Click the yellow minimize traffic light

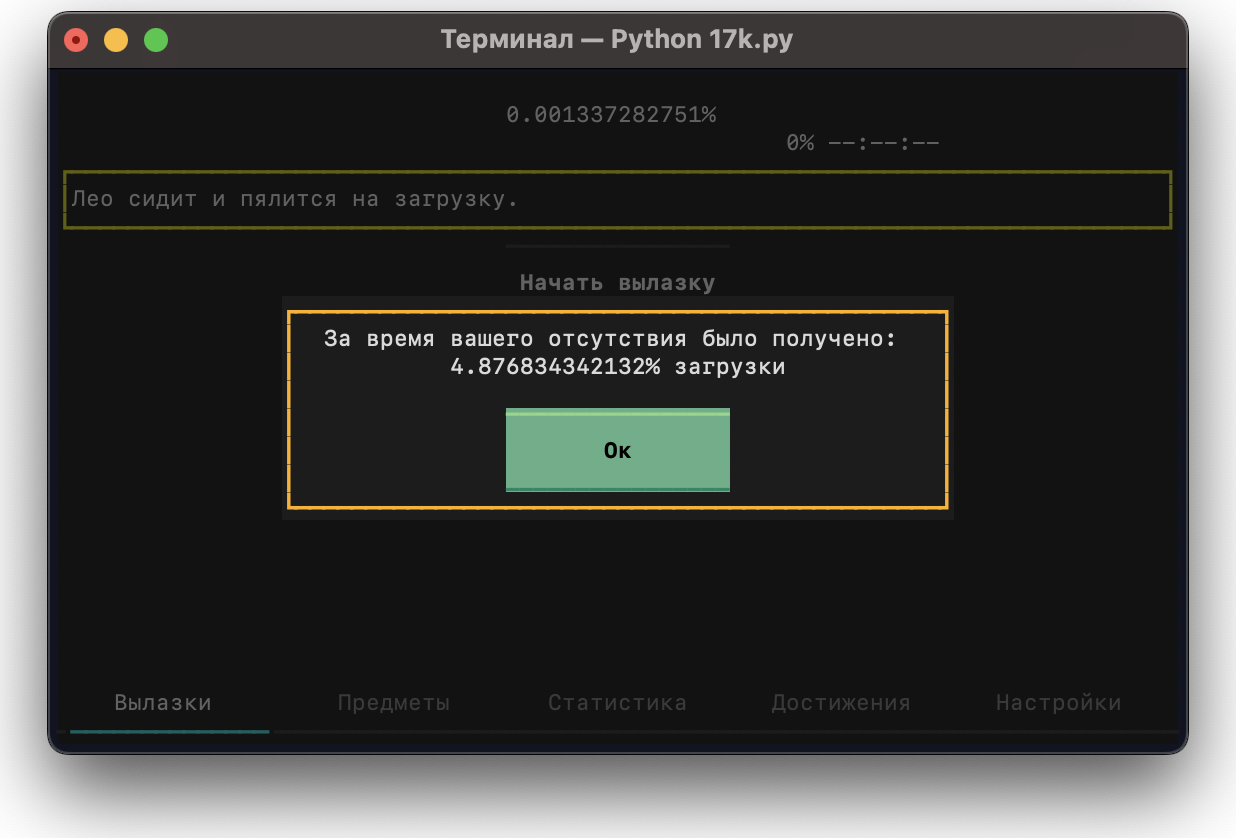[x=116, y=39]
